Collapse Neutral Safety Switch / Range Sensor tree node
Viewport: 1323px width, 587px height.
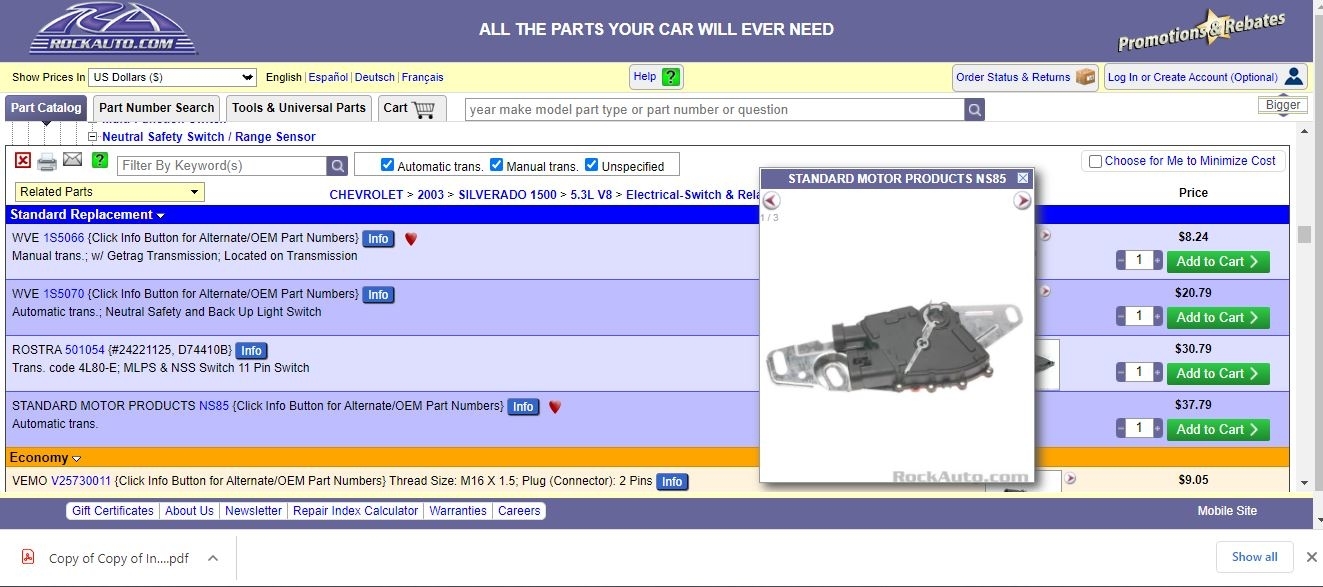coord(93,137)
